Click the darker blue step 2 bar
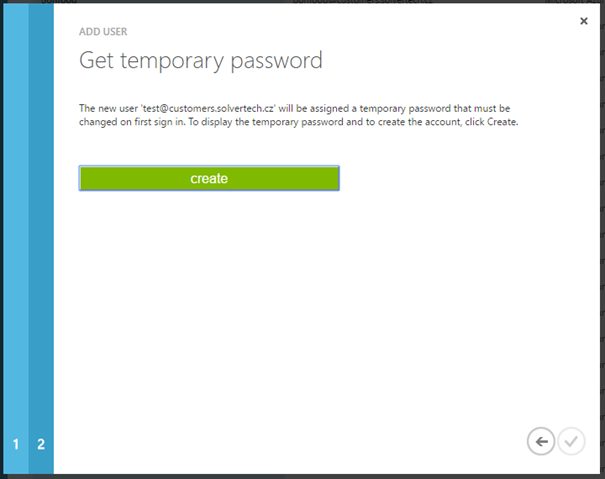This screenshot has height=479, width=605. (x=41, y=239)
